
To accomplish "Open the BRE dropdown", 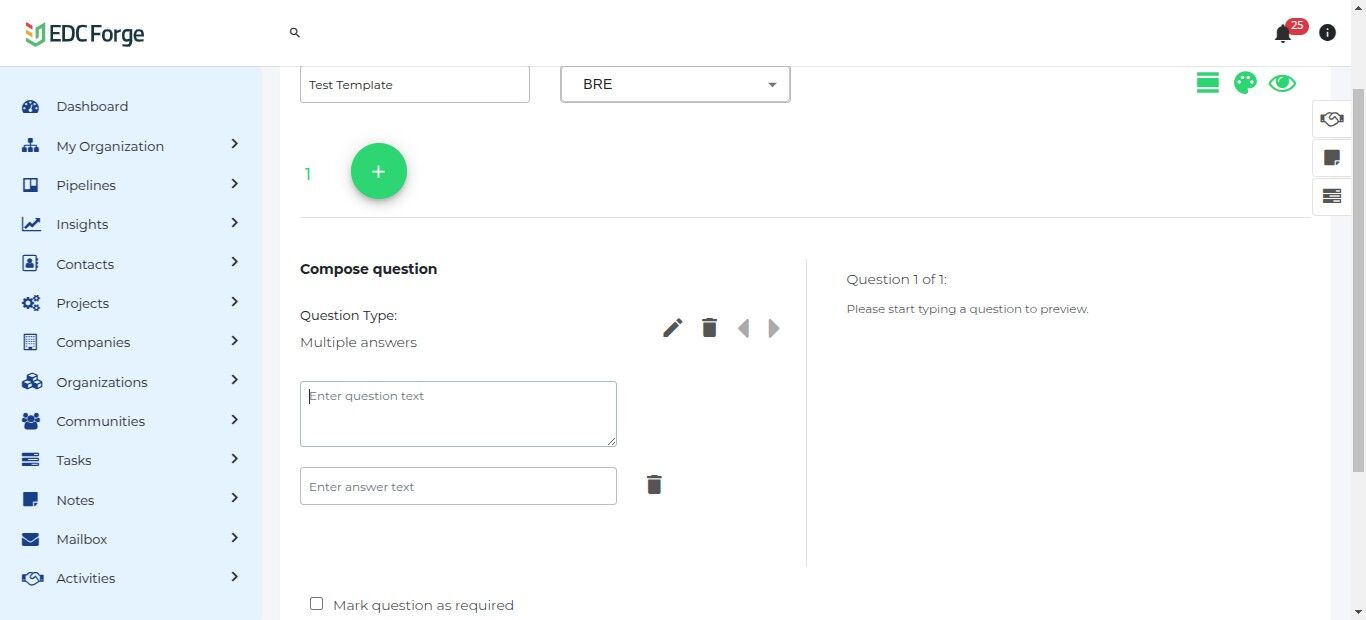I will click(675, 85).
